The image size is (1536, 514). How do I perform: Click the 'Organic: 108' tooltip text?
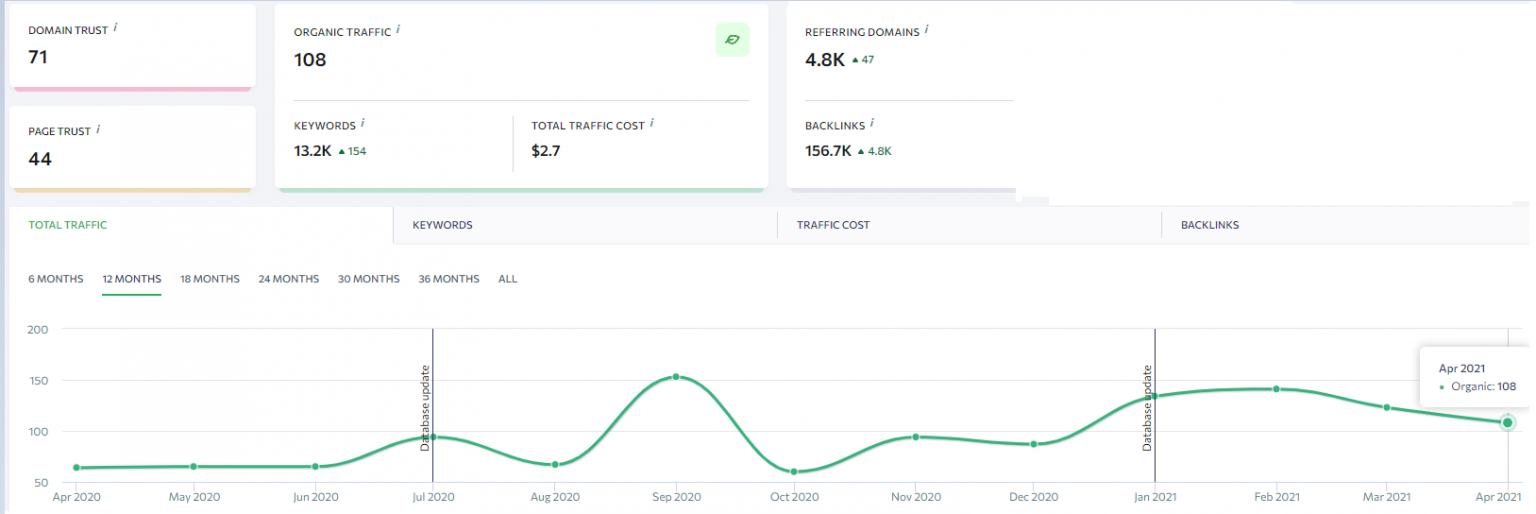point(1483,387)
